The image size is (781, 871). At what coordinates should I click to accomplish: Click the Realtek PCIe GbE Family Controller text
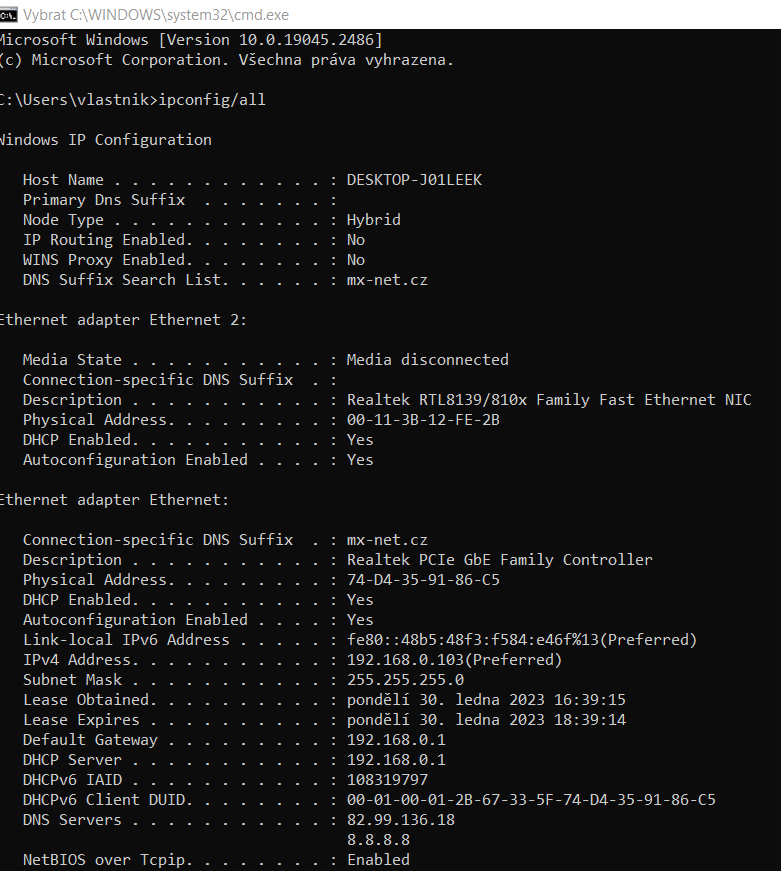[x=499, y=560]
